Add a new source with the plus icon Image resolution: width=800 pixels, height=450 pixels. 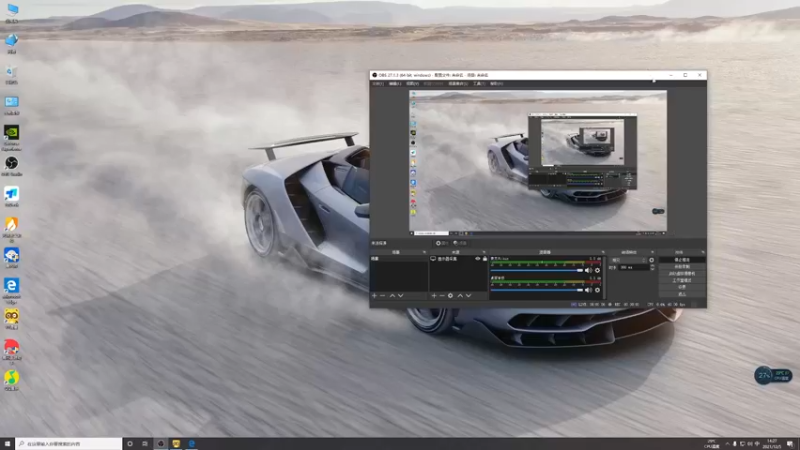[x=434, y=296]
